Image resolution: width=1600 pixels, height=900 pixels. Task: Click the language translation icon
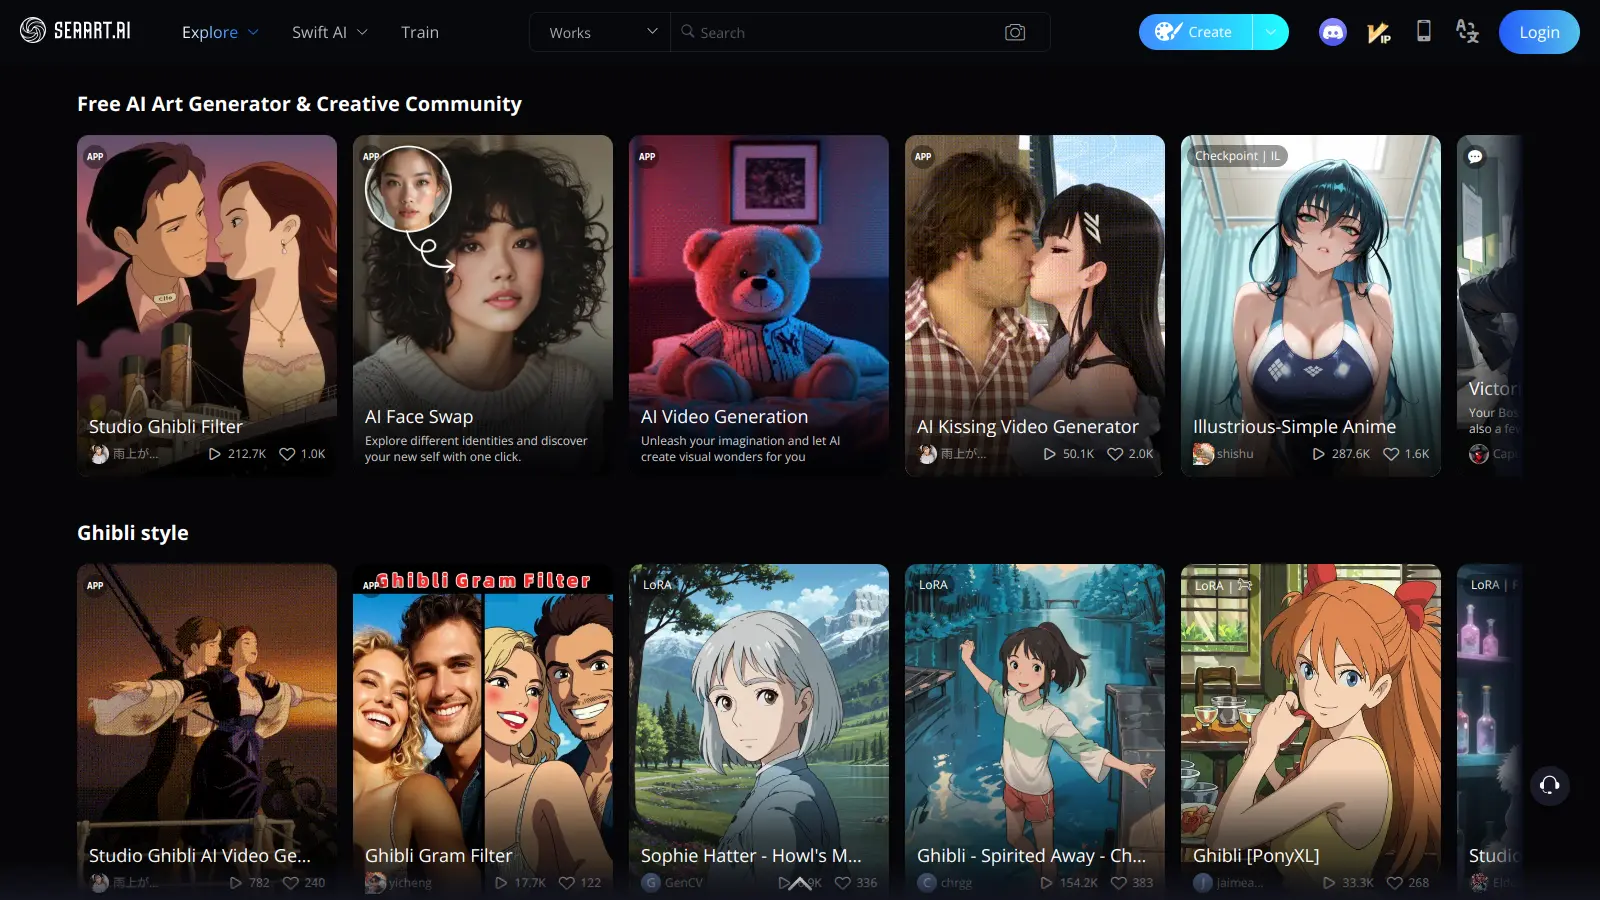point(1467,32)
